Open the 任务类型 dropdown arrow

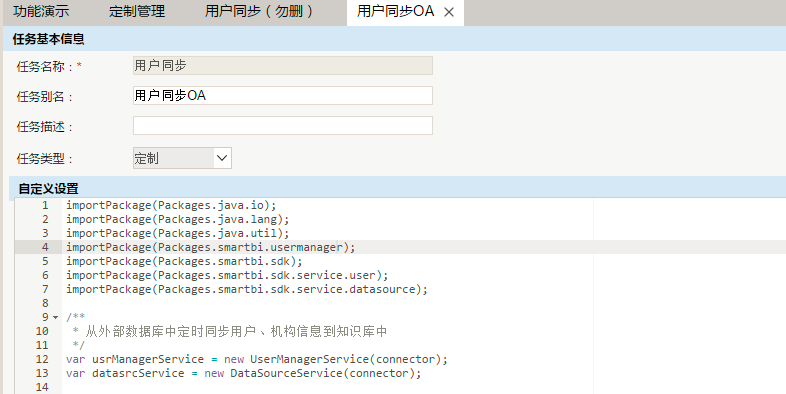pyautogui.click(x=222, y=158)
